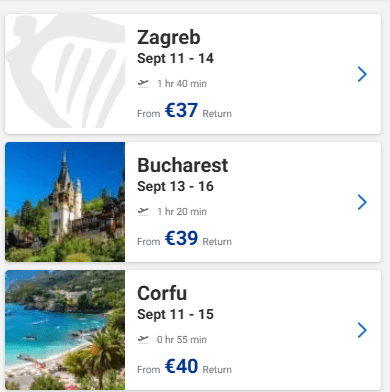
Task: Open the Corfu destination title
Action: tap(162, 293)
